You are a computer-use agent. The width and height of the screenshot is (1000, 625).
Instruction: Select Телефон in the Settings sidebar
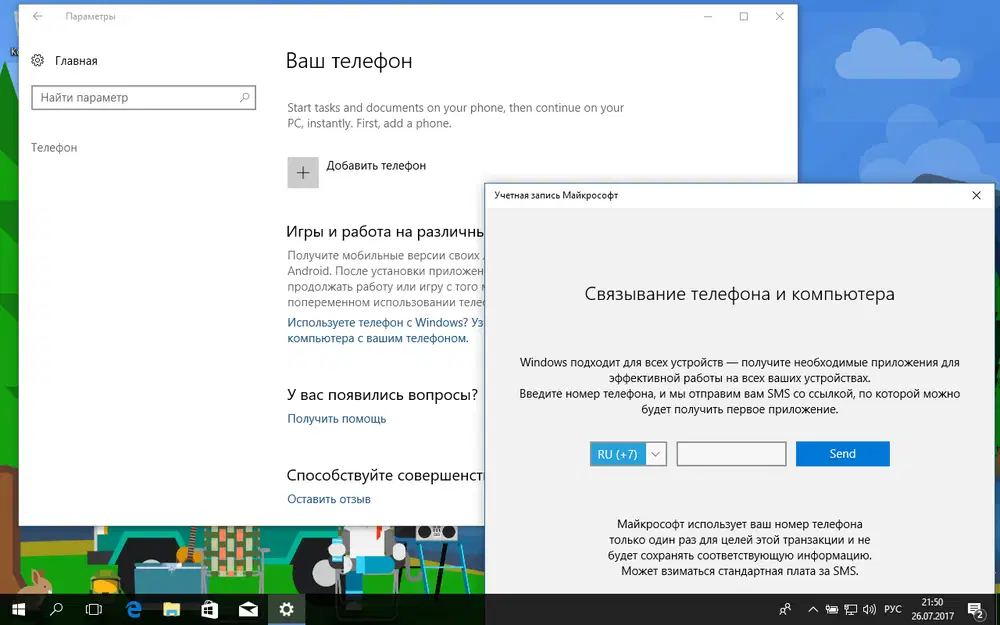[x=53, y=147]
